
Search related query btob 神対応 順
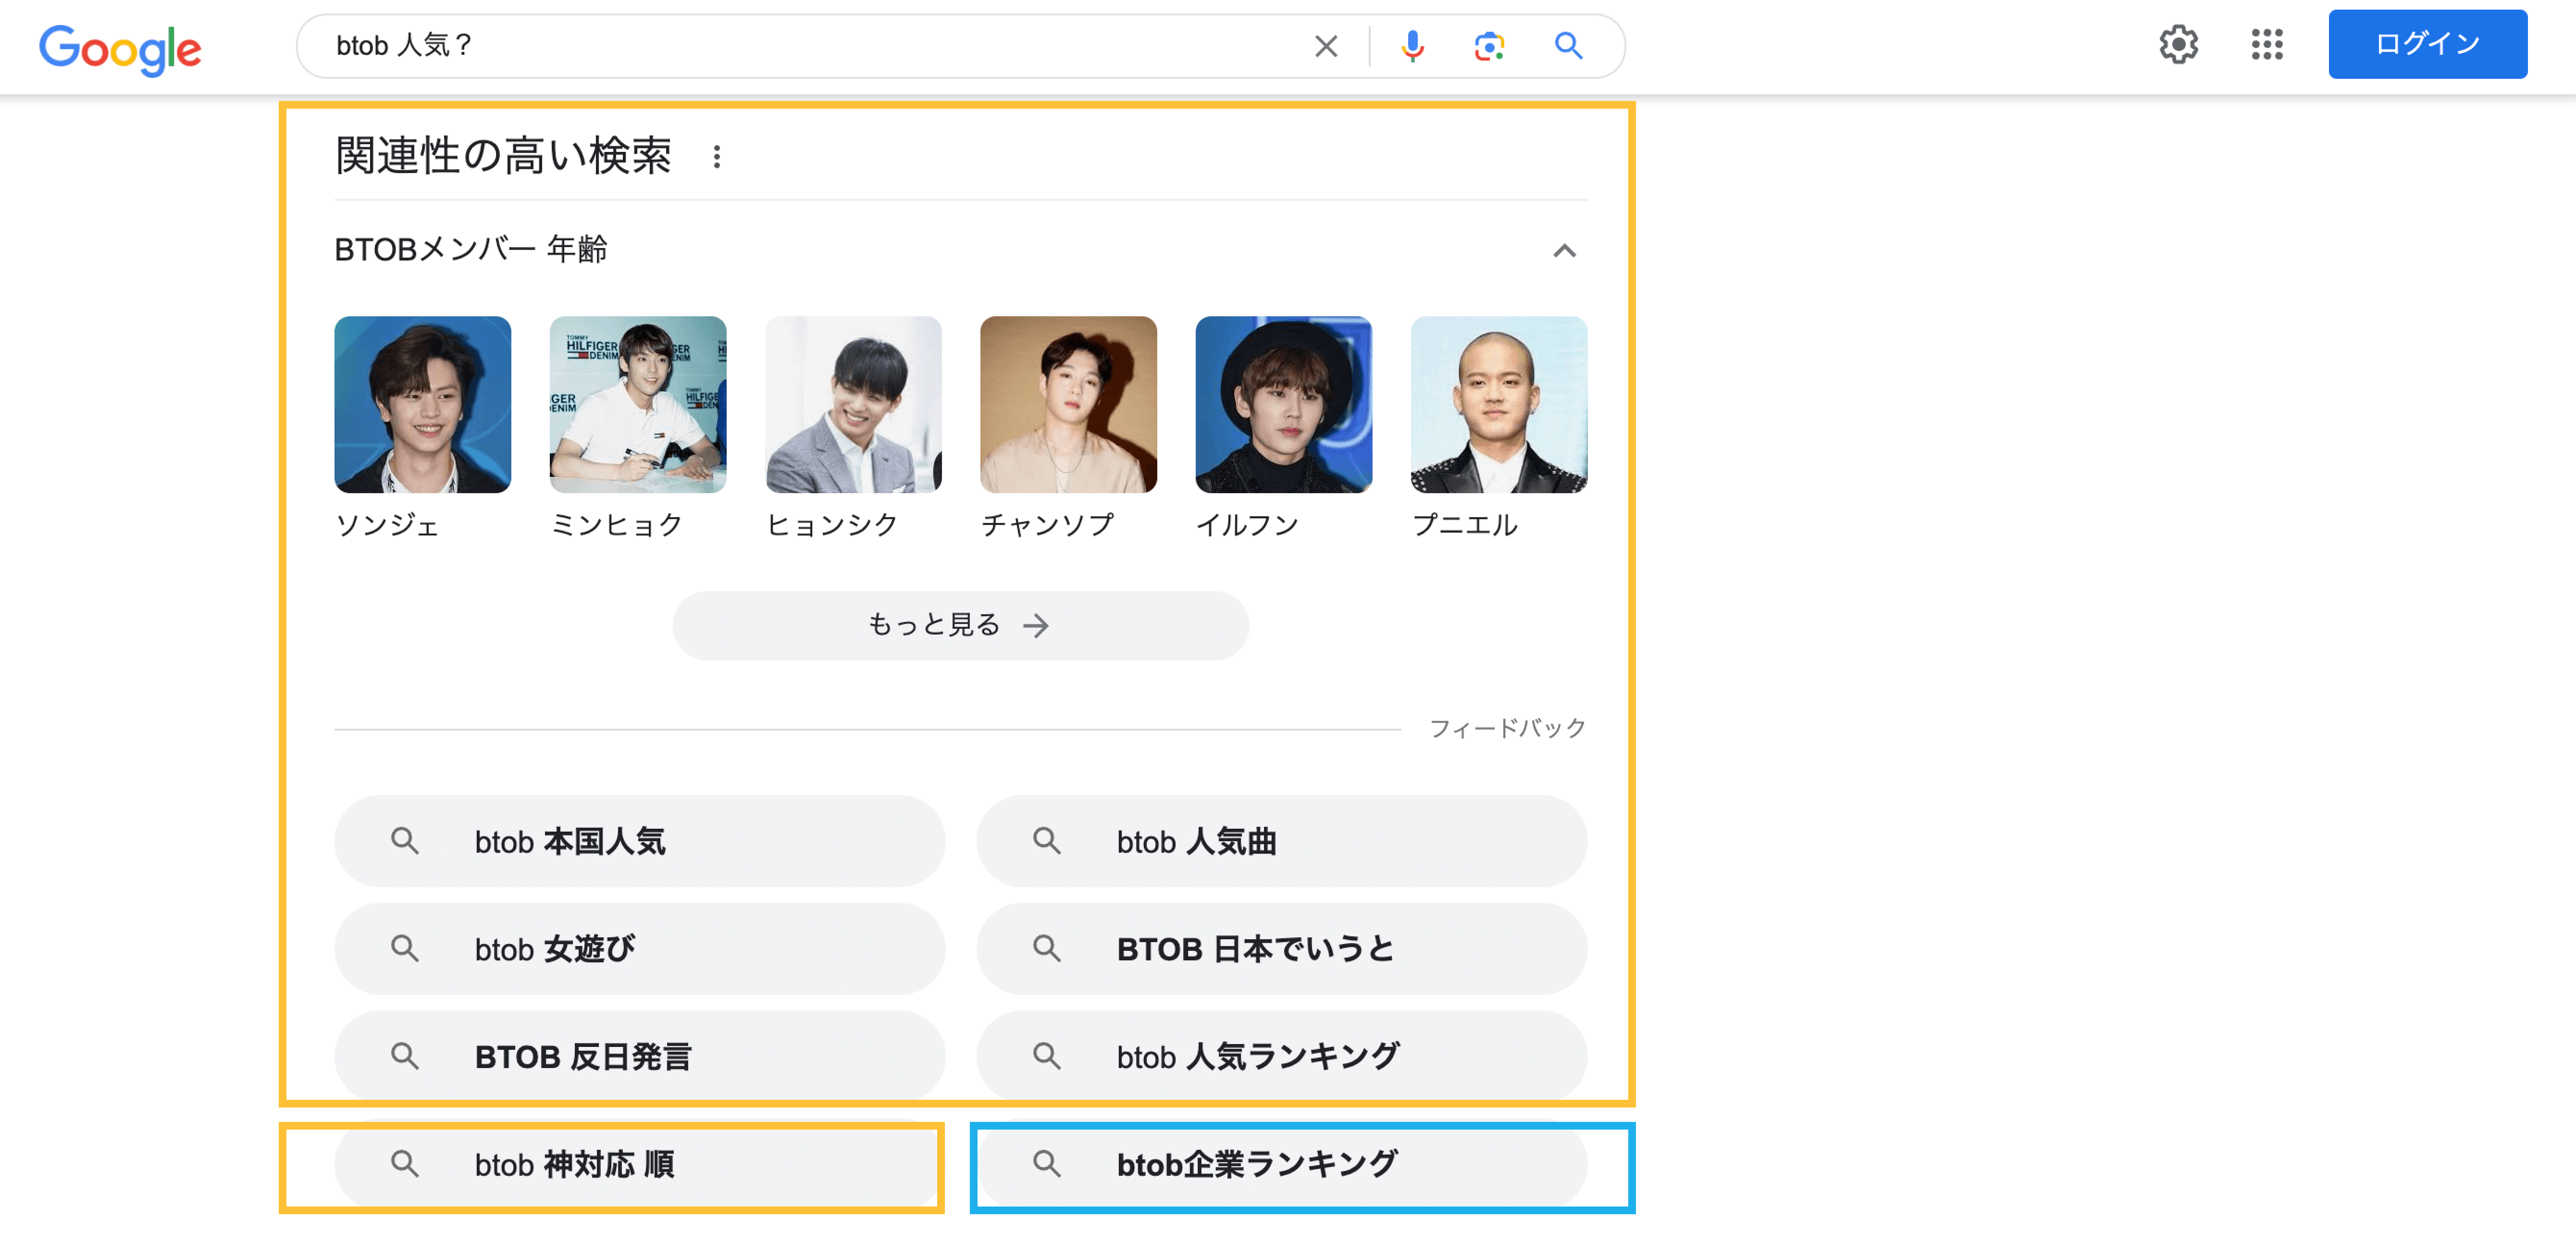[x=639, y=1164]
